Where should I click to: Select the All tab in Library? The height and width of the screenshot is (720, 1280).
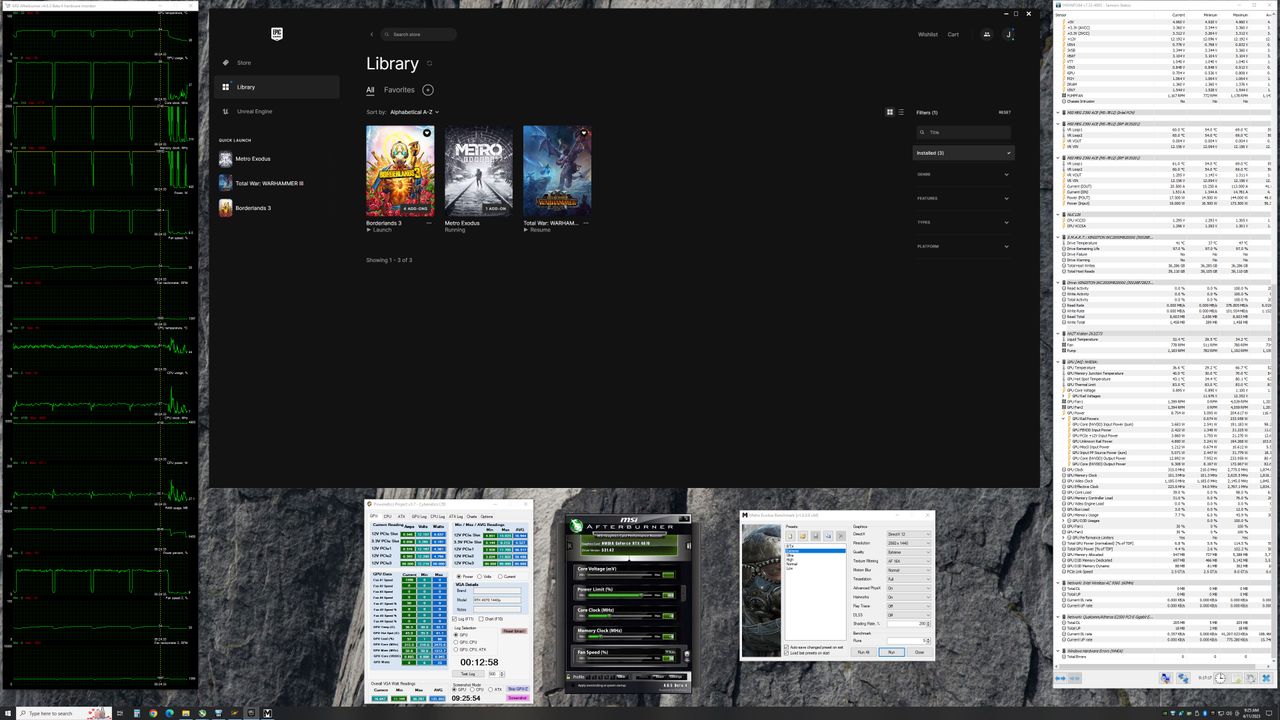point(370,90)
